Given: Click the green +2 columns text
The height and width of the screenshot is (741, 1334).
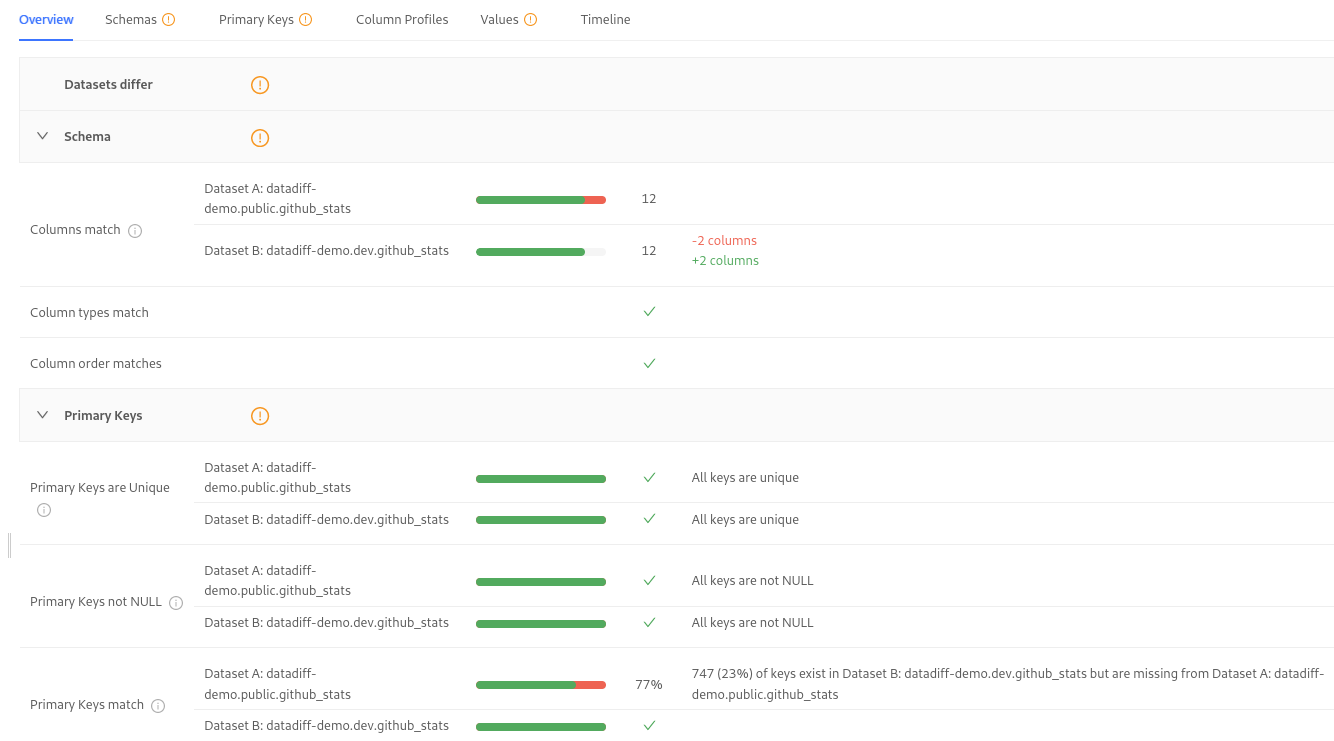Looking at the screenshot, I should (x=725, y=261).
